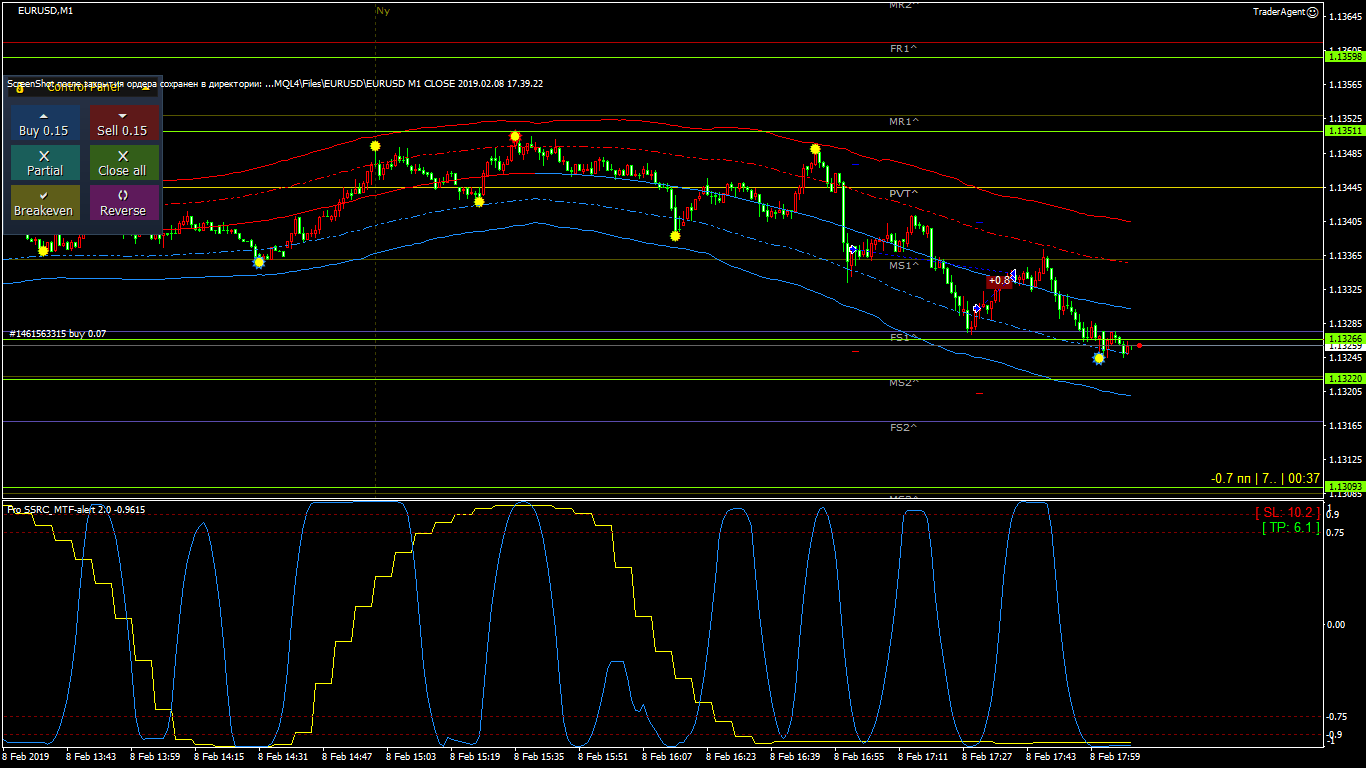Click the Breakeven button
Image resolution: width=1366 pixels, height=768 pixels.
point(45,203)
